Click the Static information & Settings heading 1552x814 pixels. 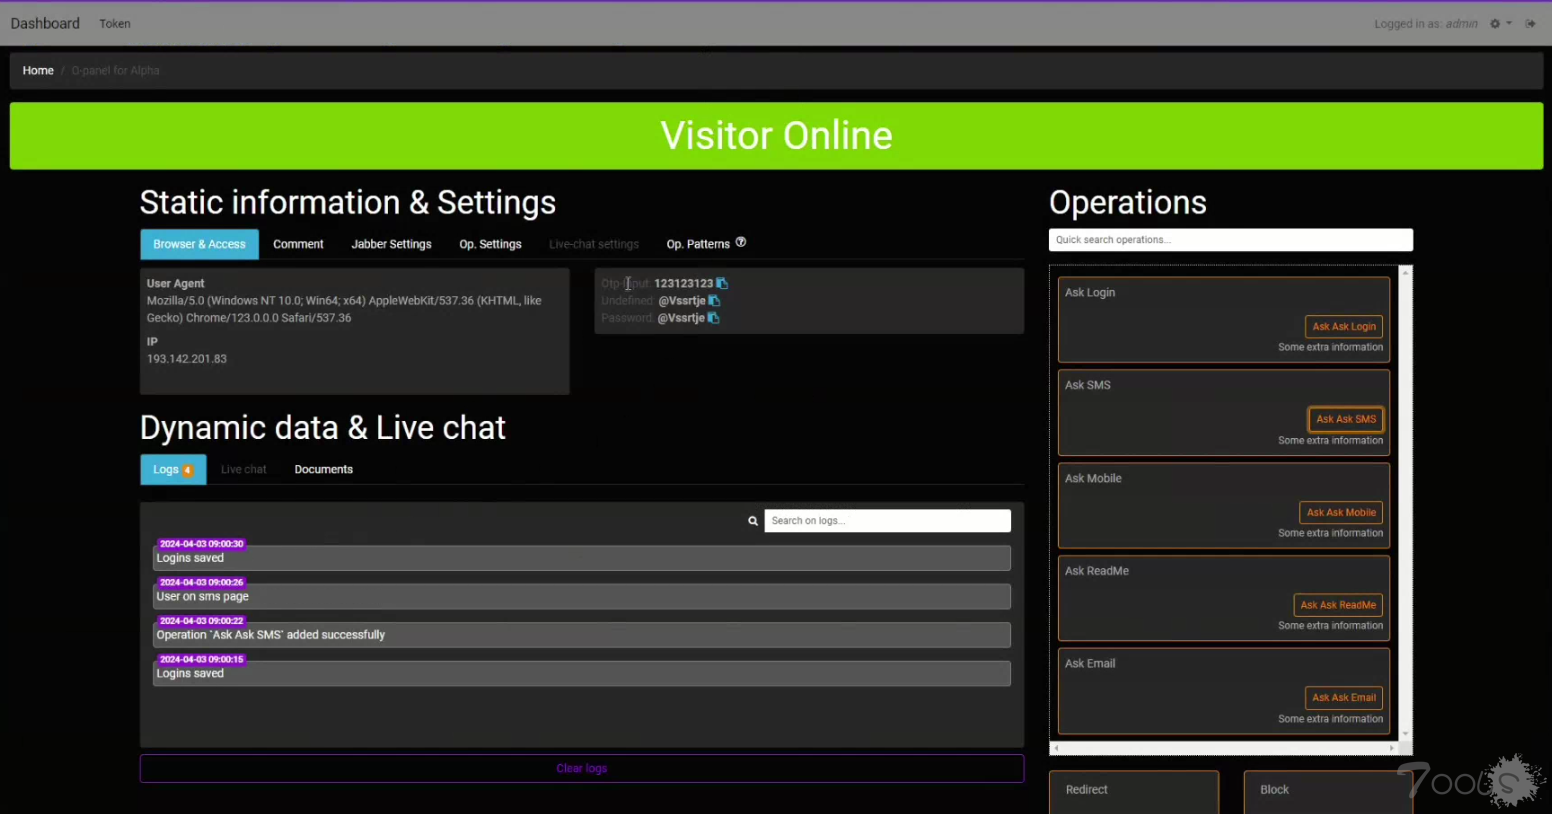tap(348, 203)
